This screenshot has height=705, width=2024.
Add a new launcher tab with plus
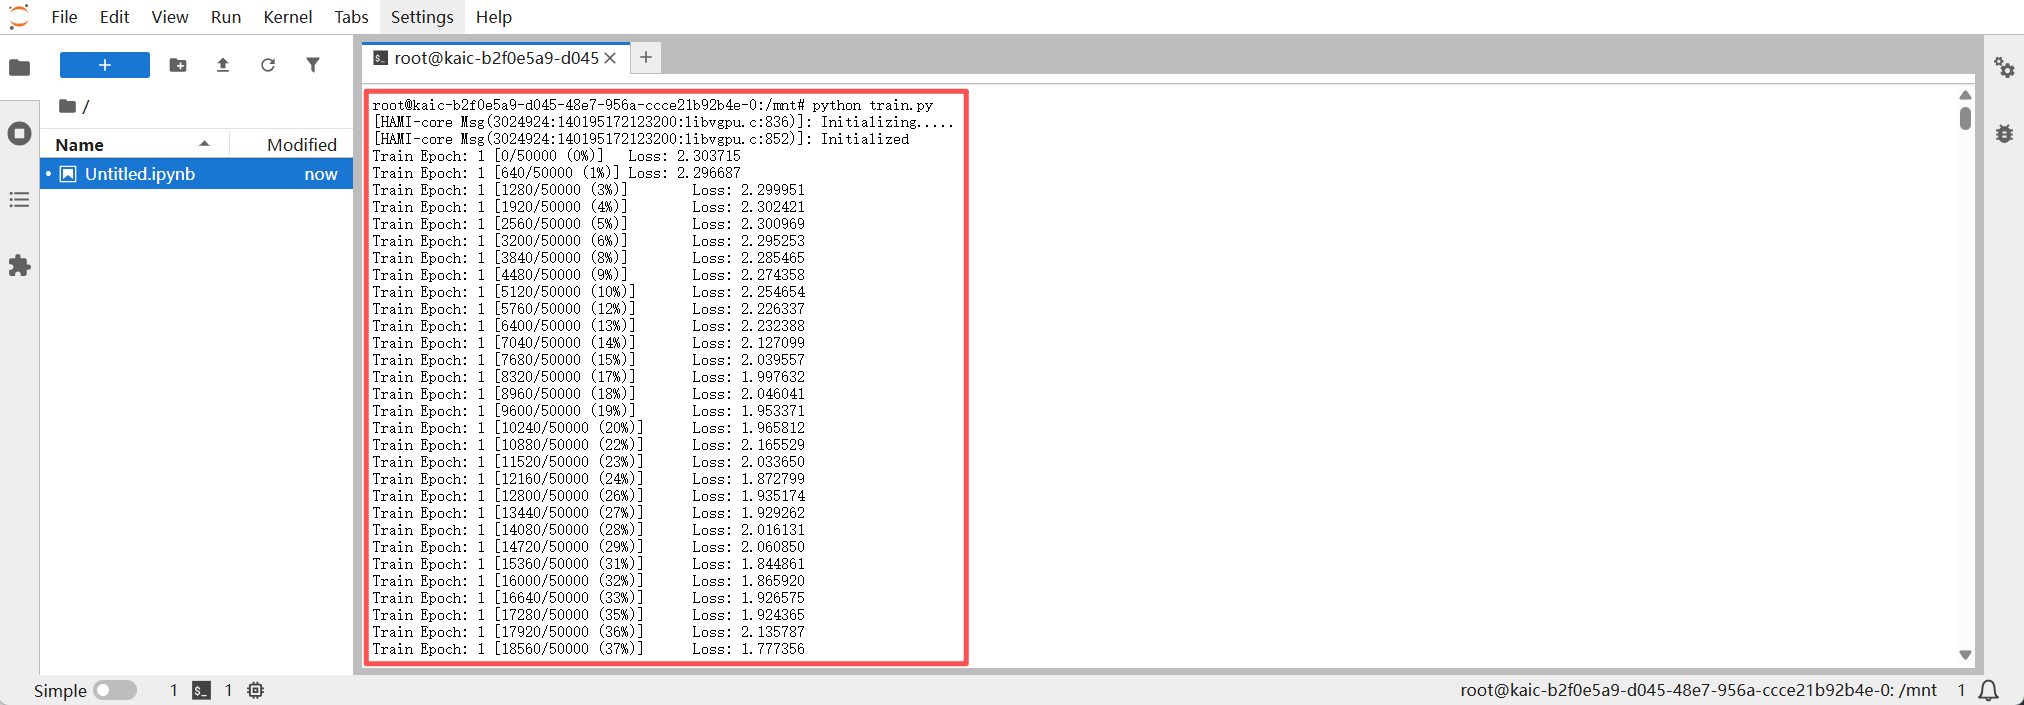pos(646,57)
